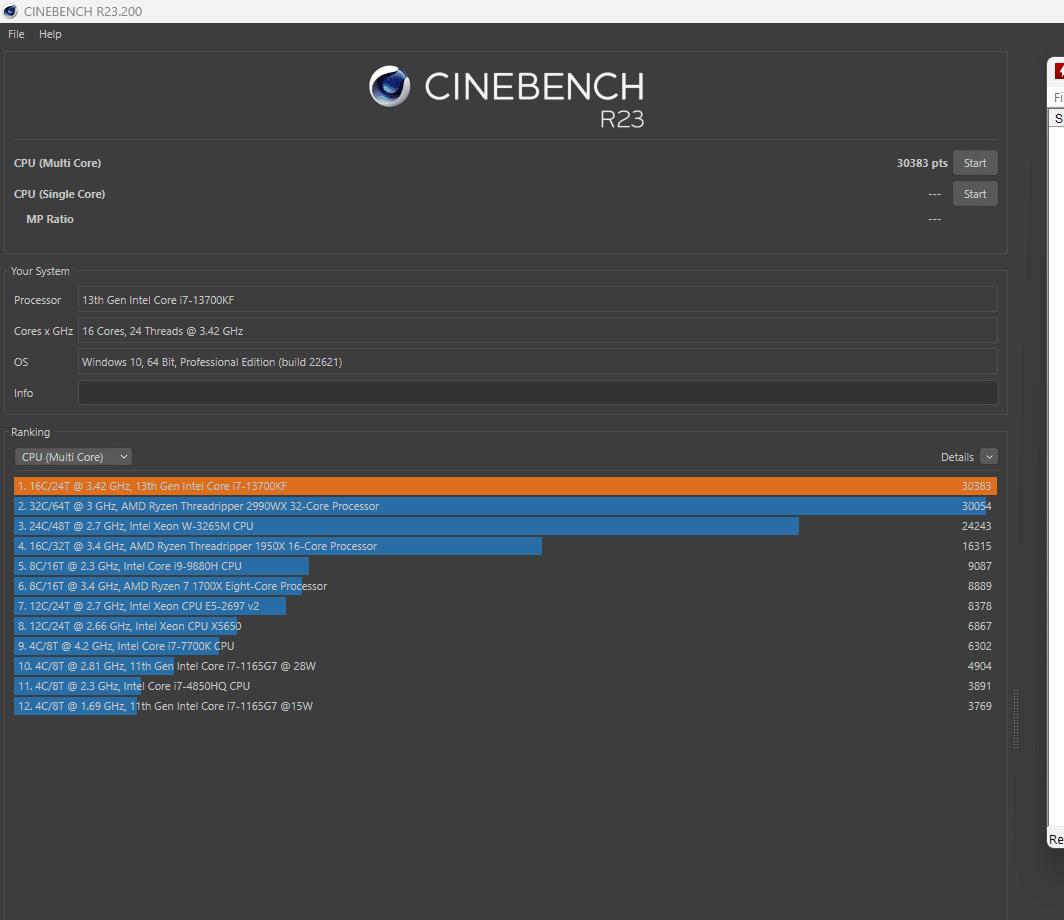1064x920 pixels.
Task: Click the 30054 score value
Action: 976,506
